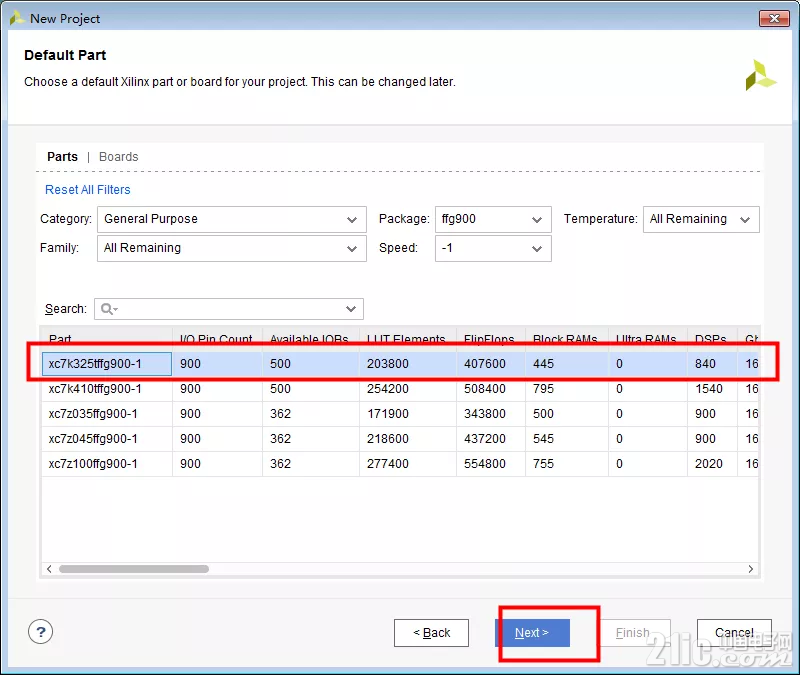Click the Next button

[532, 633]
